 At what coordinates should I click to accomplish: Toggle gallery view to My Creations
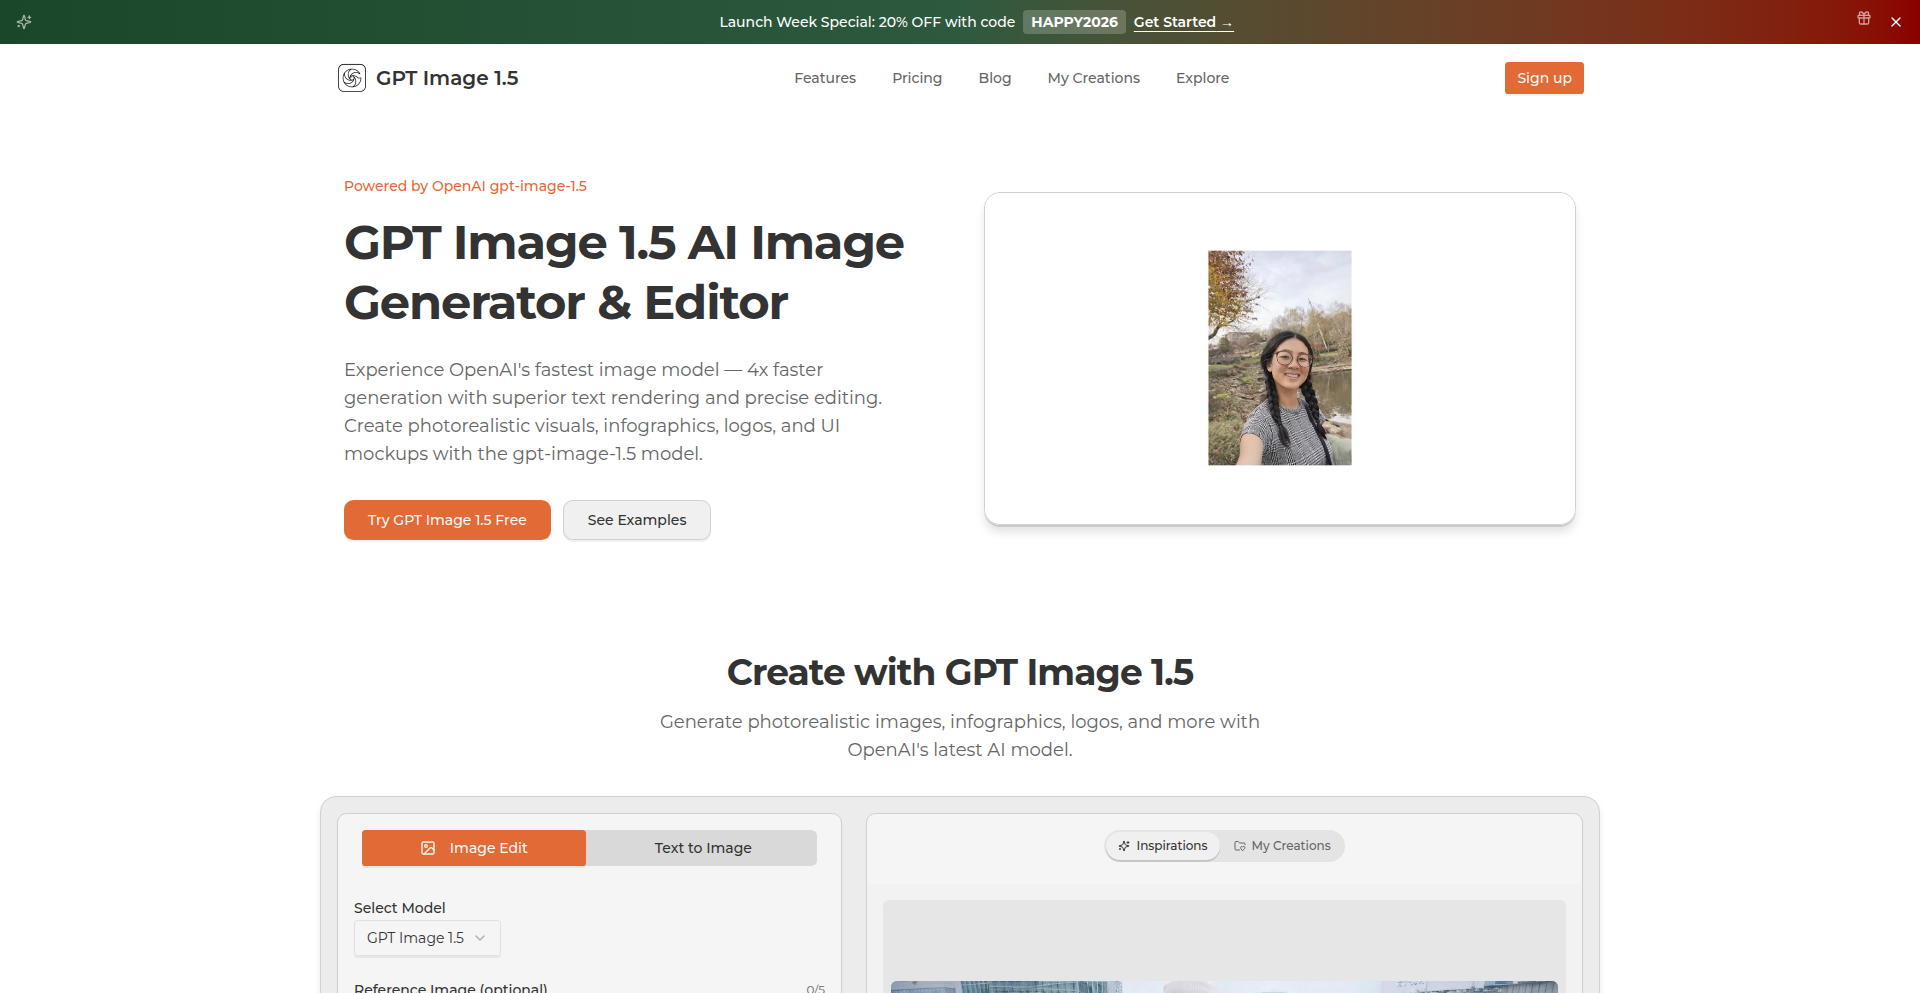coord(1283,846)
